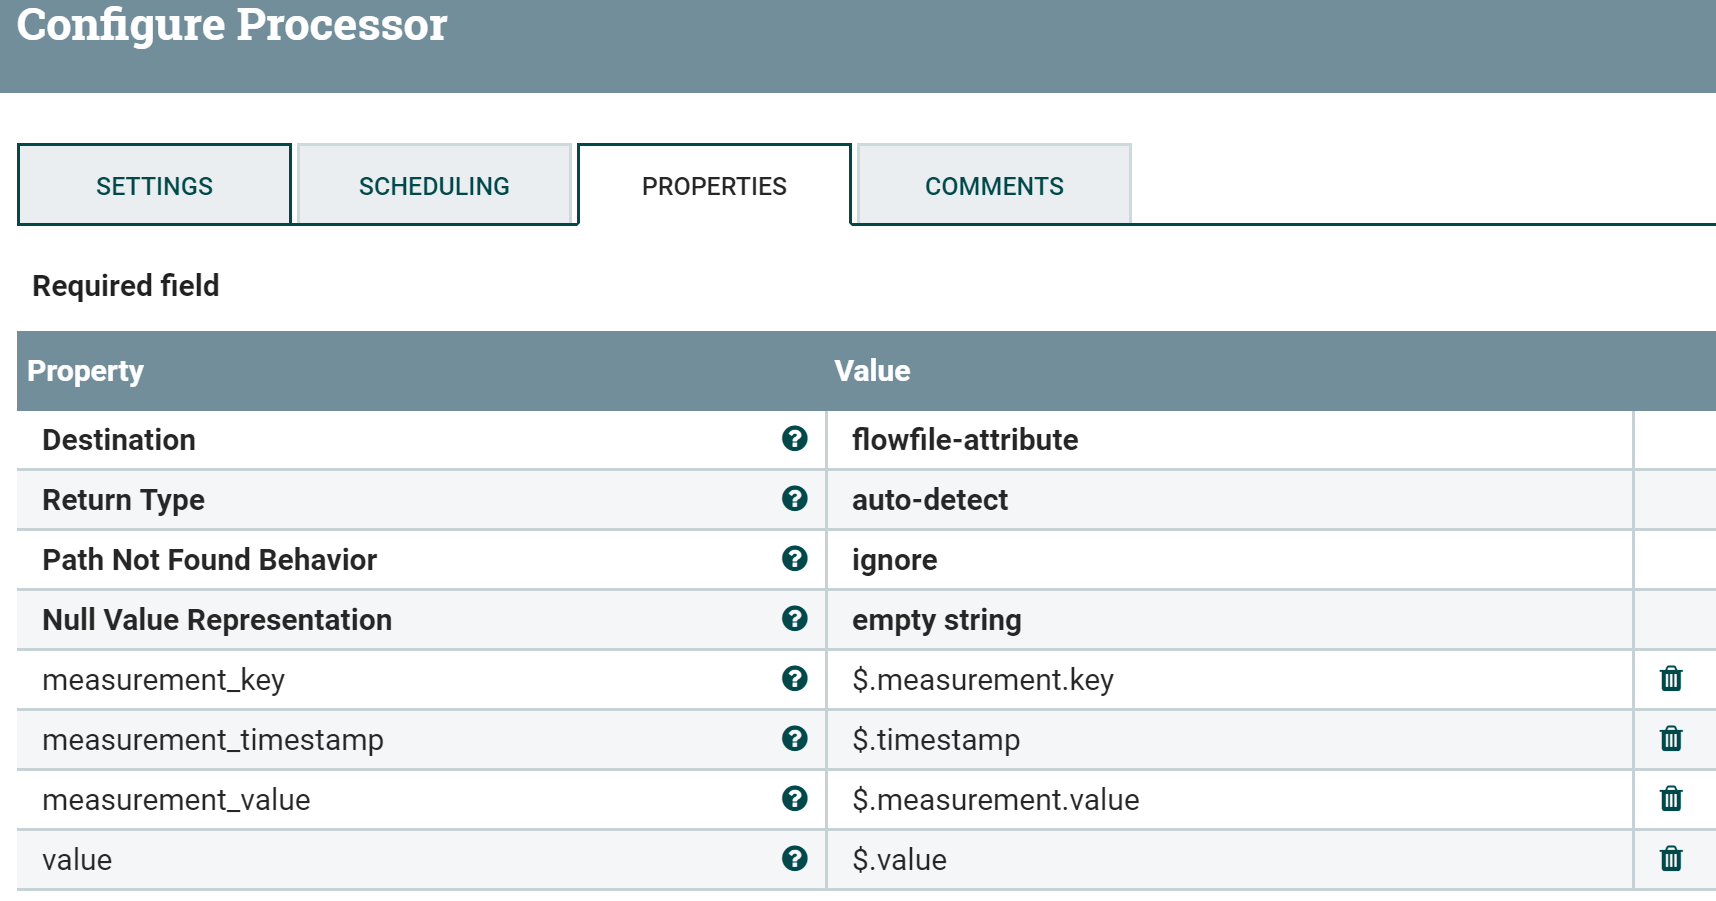Click the Property column header
Image resolution: width=1716 pixels, height=901 pixels.
[x=86, y=371]
